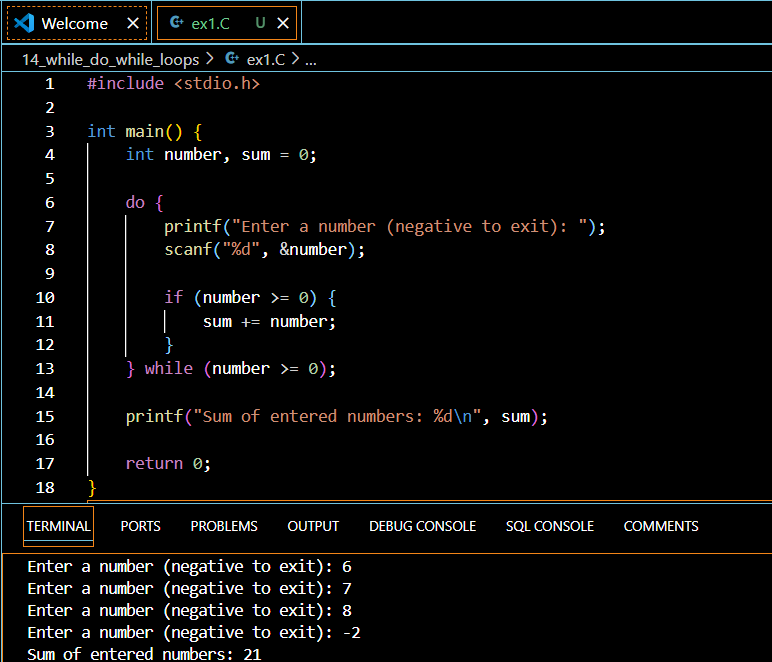Click the VS Code icon on Welcome tab
772x662 pixels.
click(24, 23)
